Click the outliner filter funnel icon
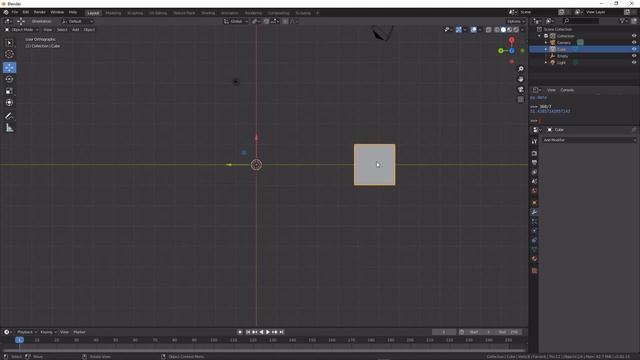The height and width of the screenshot is (360, 640). click(622, 21)
